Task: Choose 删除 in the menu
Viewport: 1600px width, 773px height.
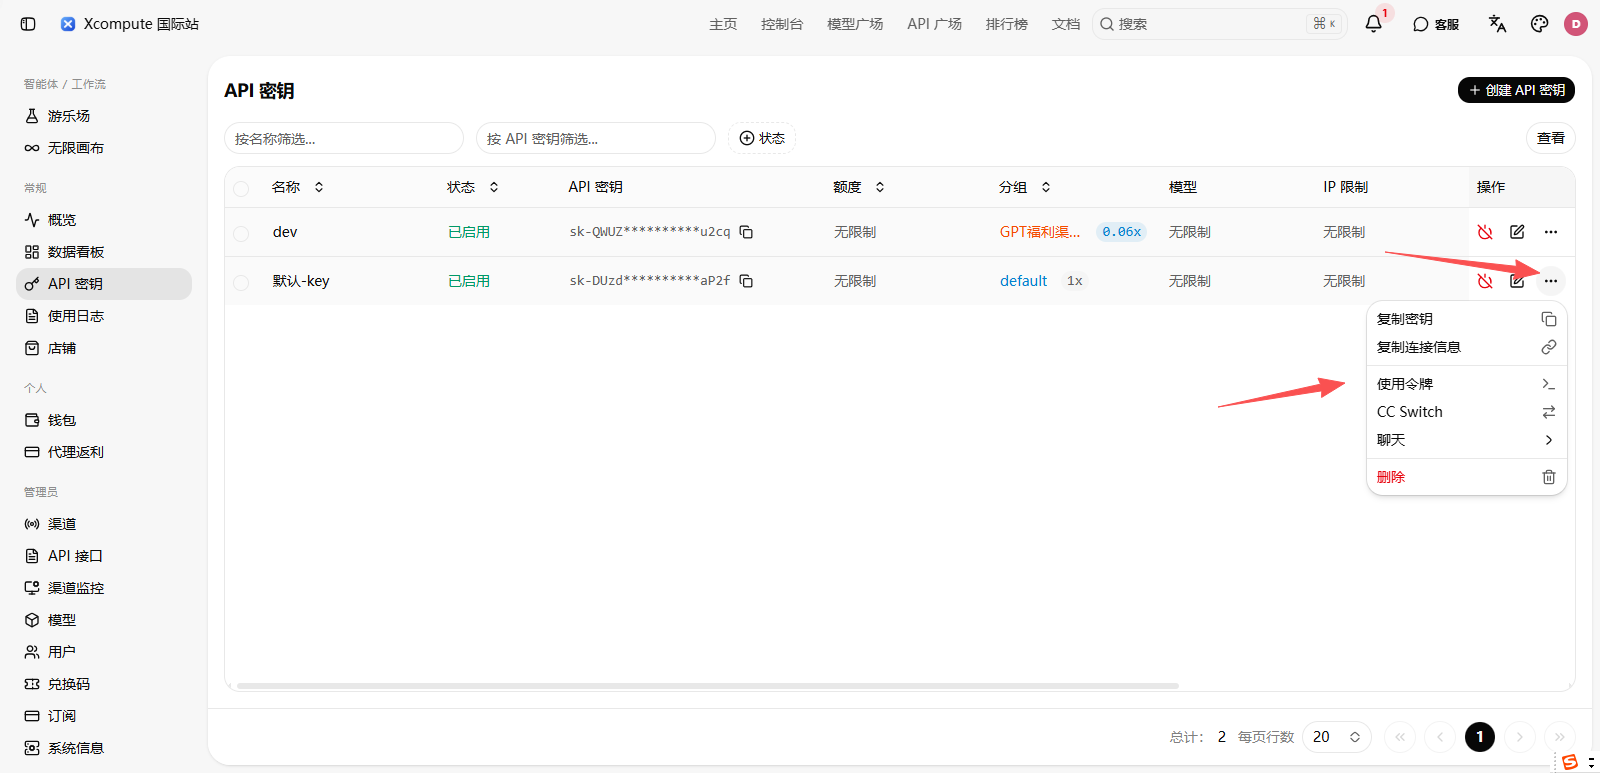Action: point(1466,477)
